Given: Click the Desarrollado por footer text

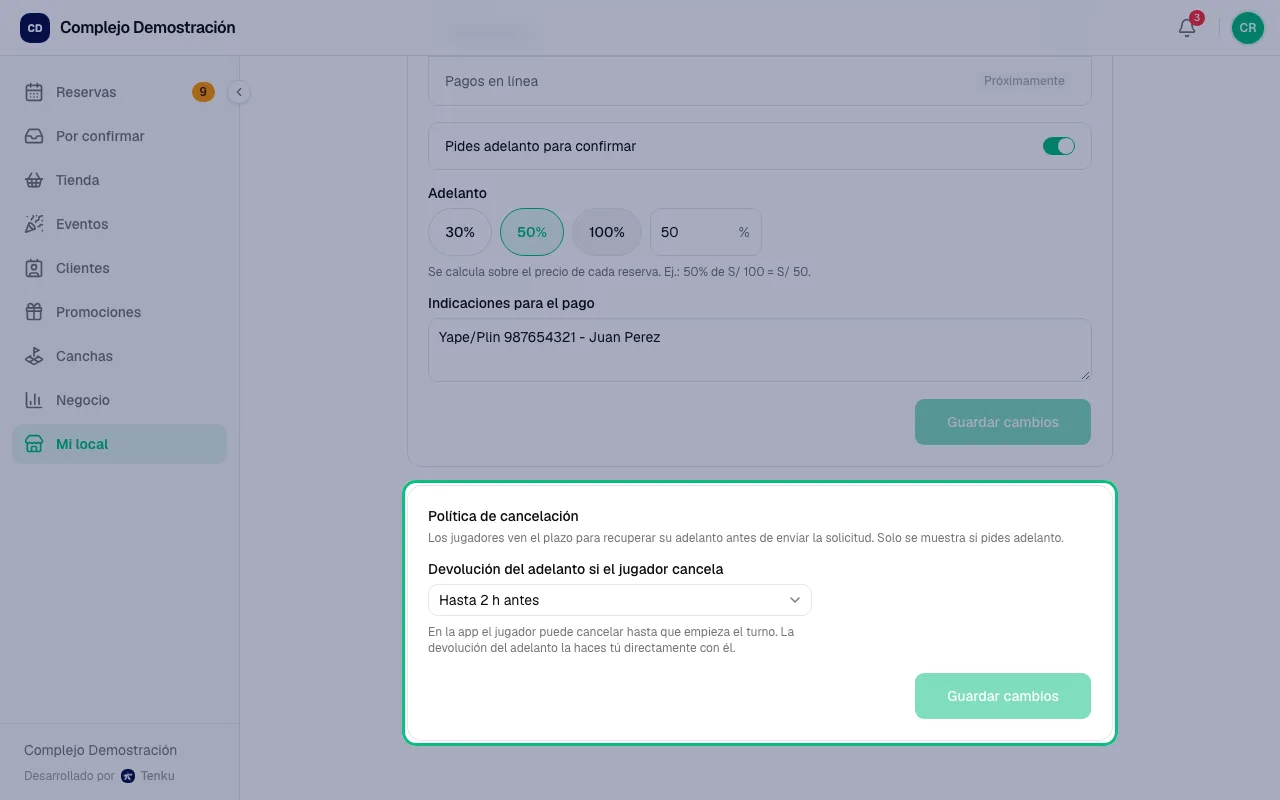Looking at the screenshot, I should [x=70, y=776].
